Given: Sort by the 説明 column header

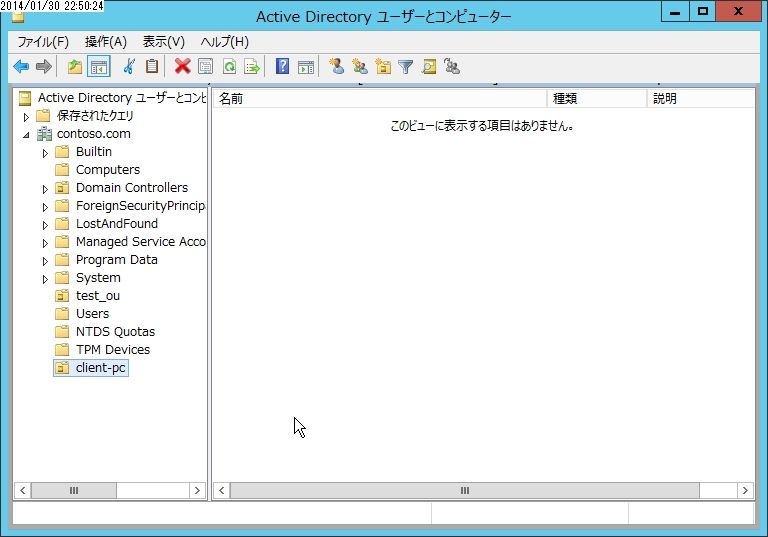Looking at the screenshot, I should pos(701,98).
